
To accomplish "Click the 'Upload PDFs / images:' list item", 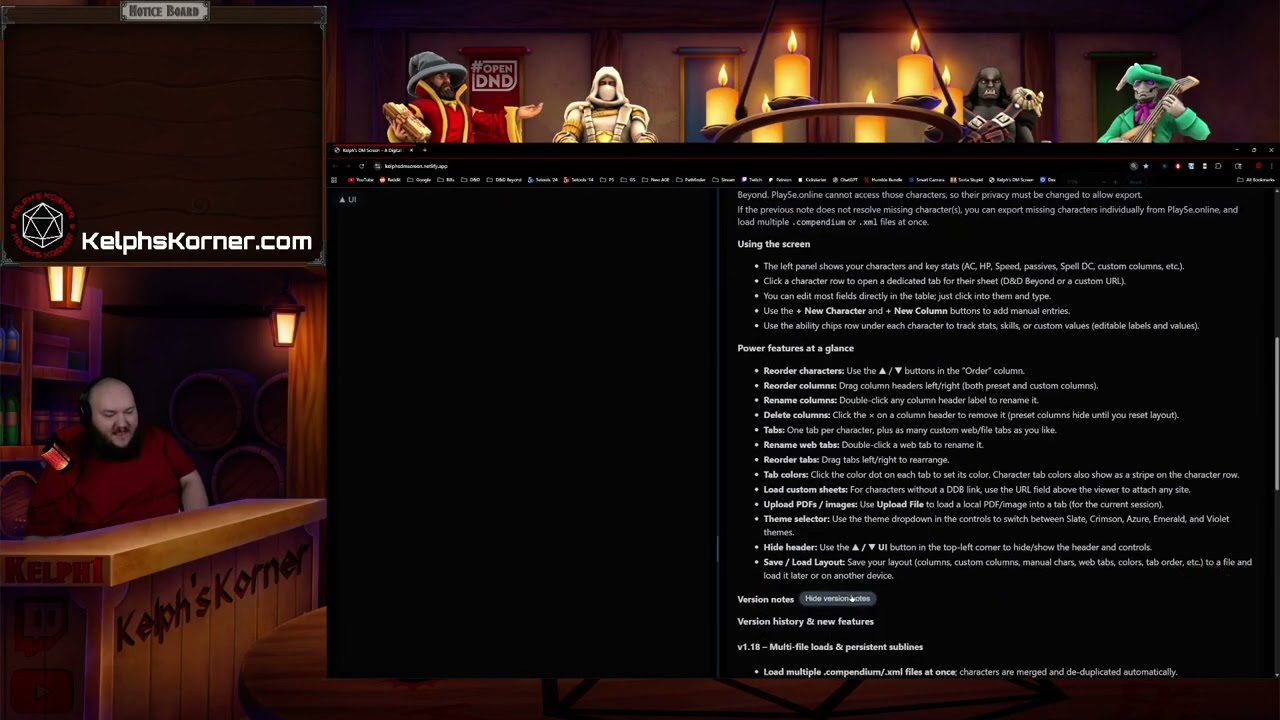I will click(x=963, y=504).
